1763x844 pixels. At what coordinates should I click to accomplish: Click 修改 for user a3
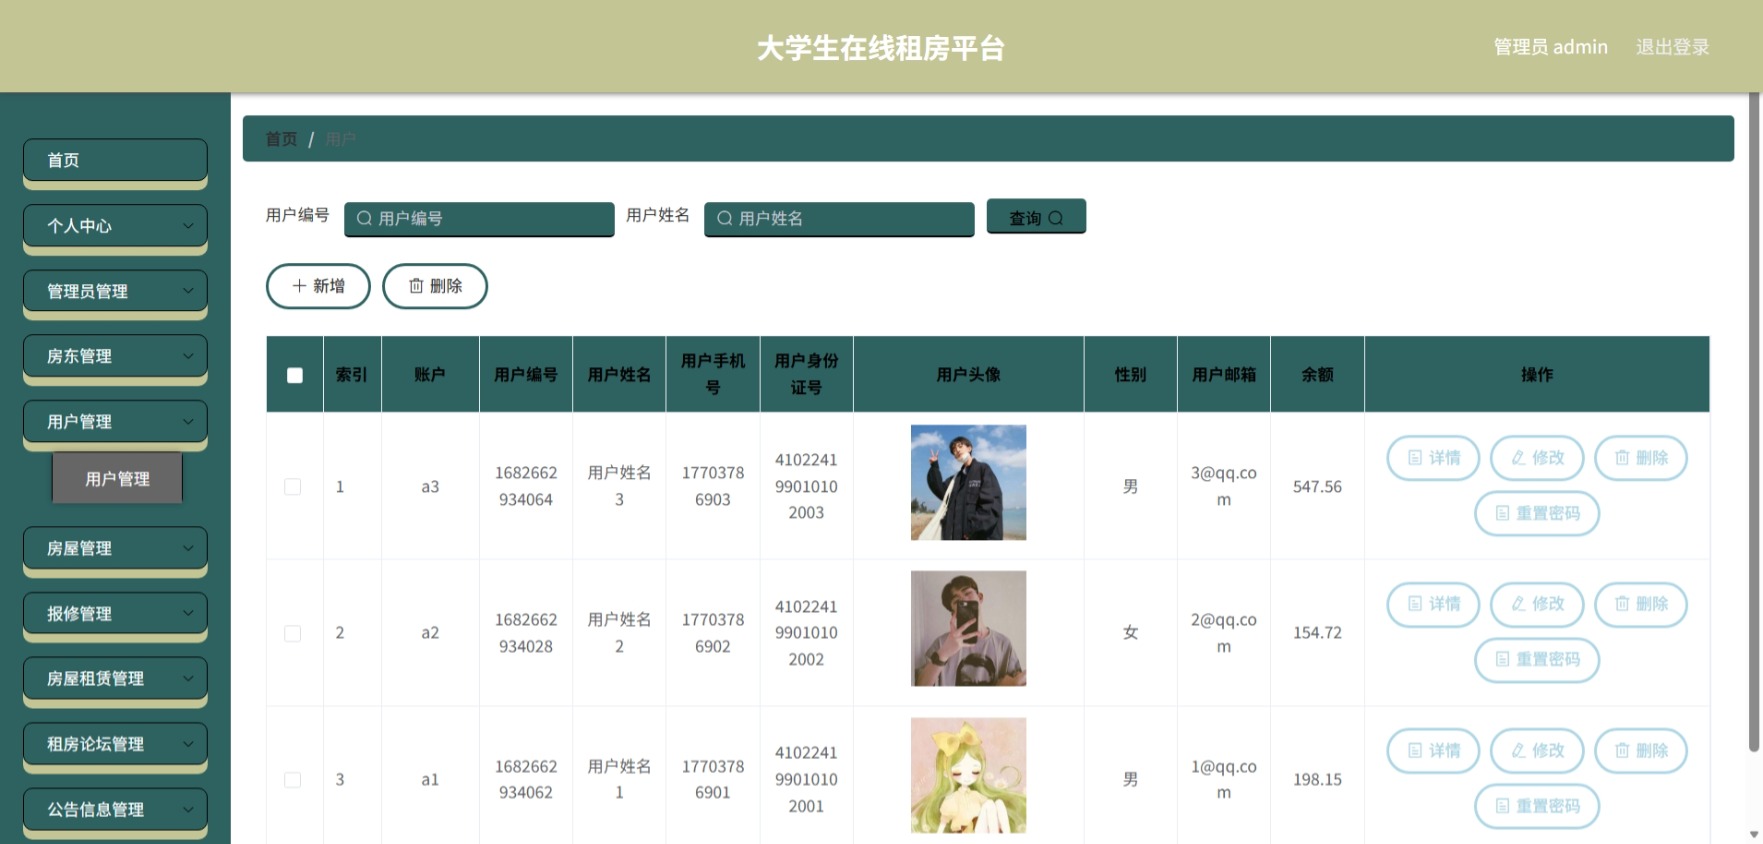coord(1537,458)
